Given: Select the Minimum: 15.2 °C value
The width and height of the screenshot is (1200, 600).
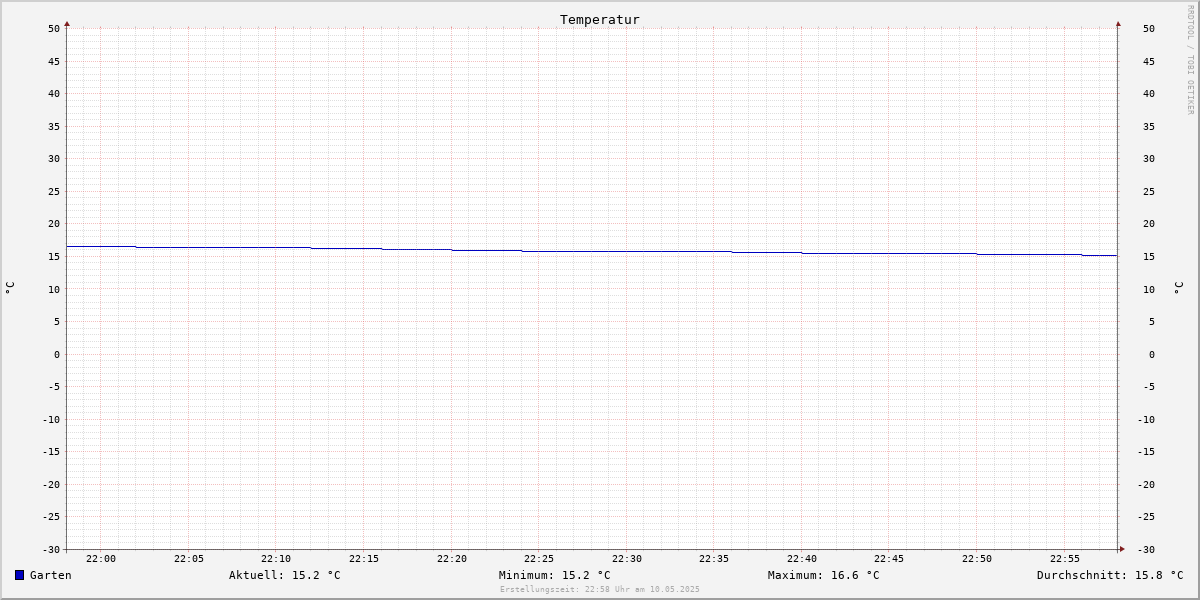Looking at the screenshot, I should pyautogui.click(x=555, y=575).
